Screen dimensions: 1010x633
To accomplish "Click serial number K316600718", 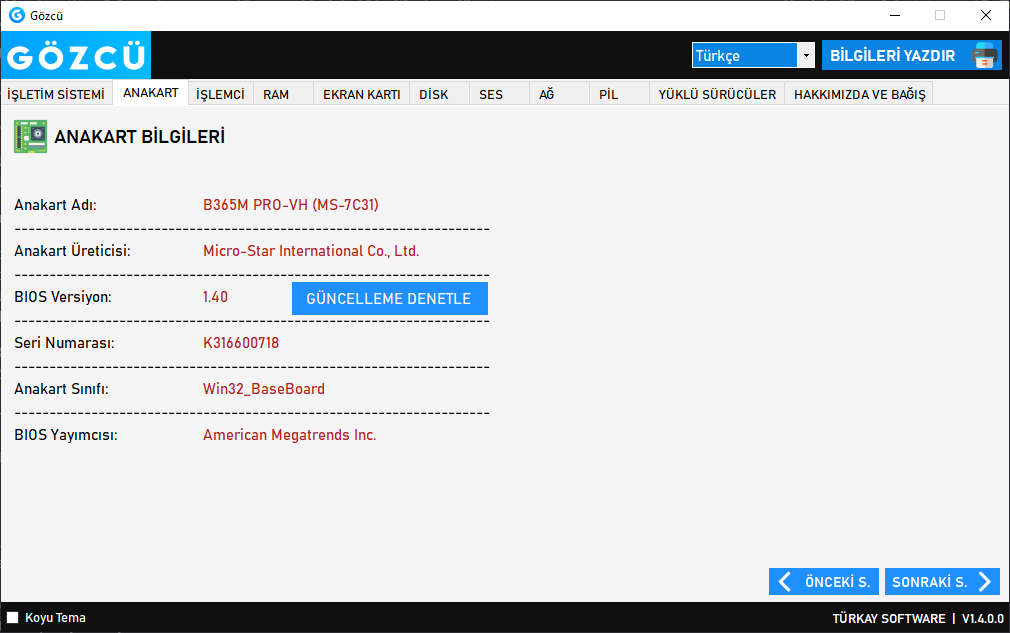I will 241,343.
